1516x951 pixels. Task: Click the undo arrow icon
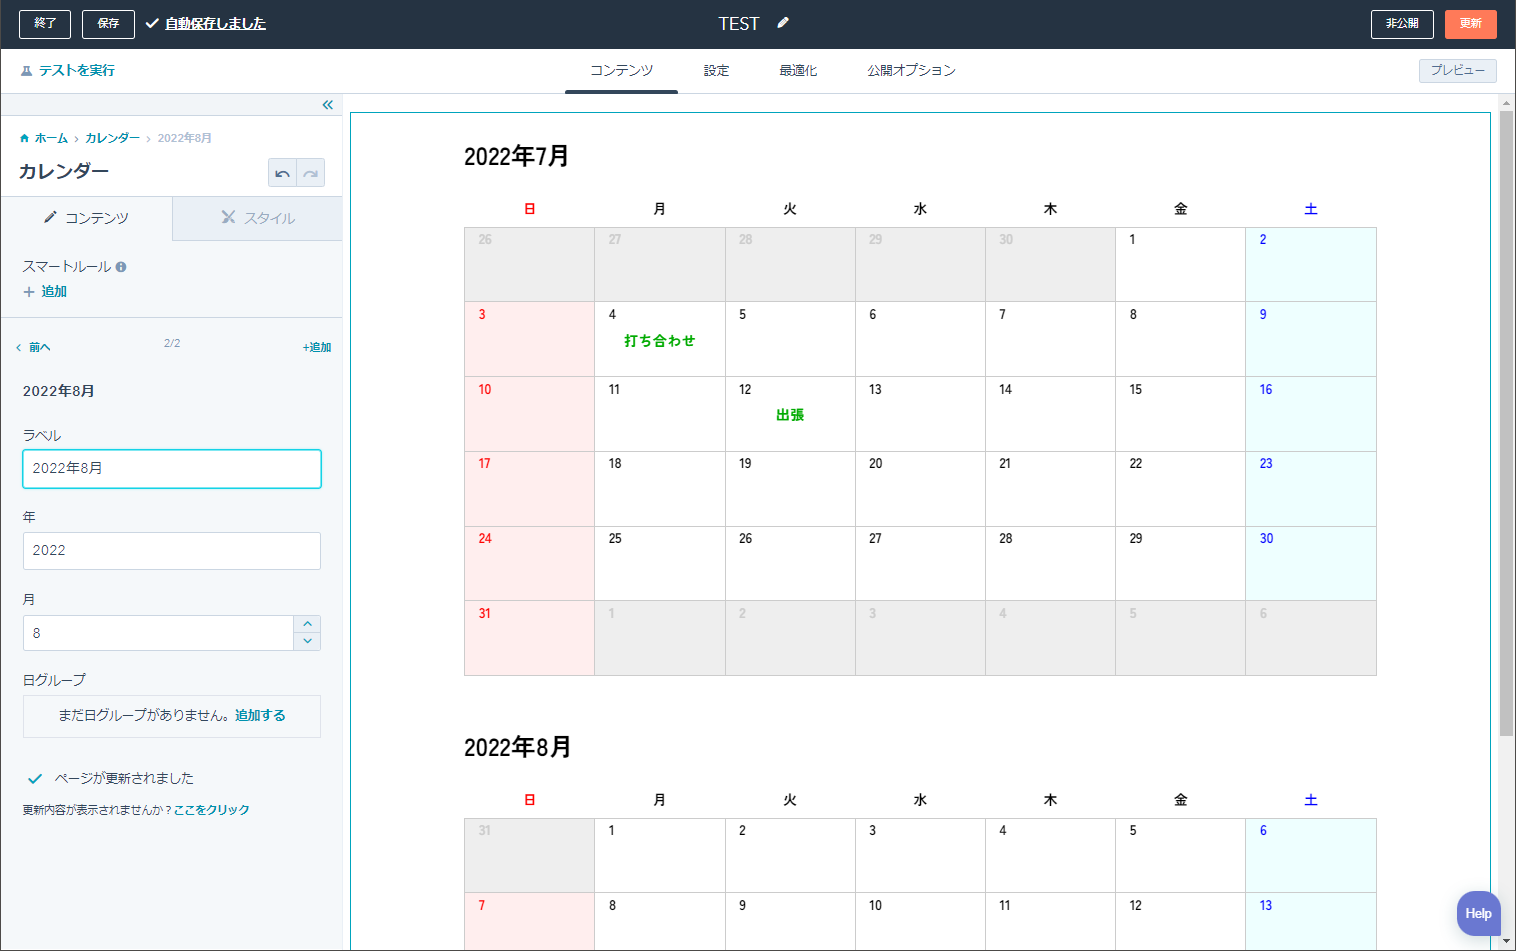(282, 173)
